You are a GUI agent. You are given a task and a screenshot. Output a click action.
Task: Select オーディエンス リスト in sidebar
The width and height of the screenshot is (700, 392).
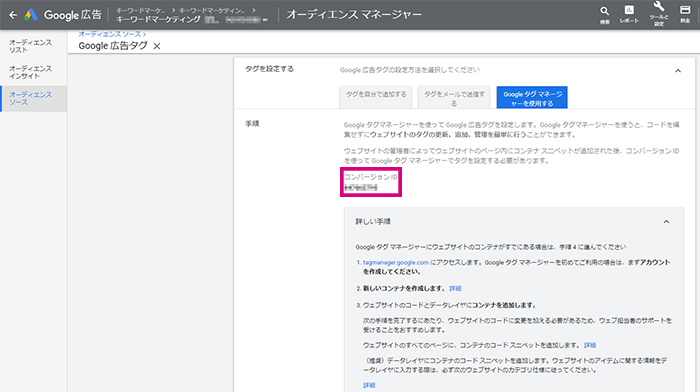(x=33, y=46)
